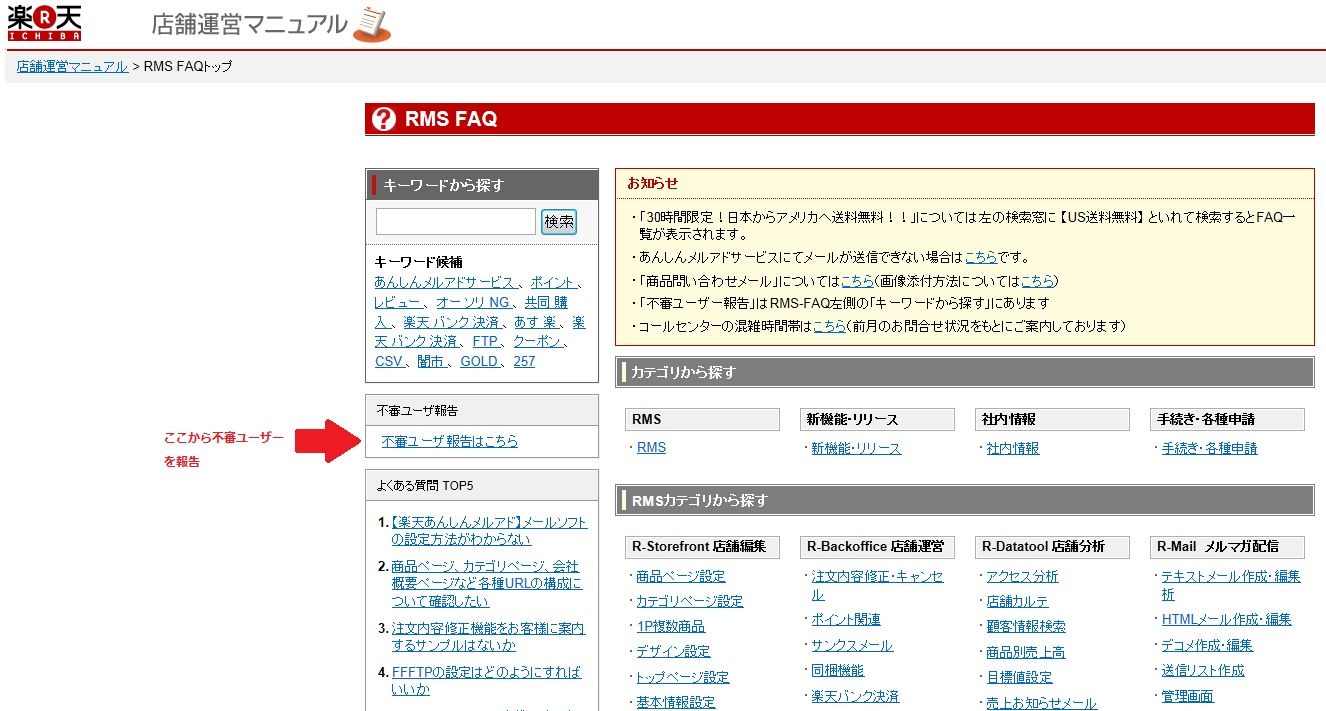Open ポイント関連 under R-Backoffice
Image resolution: width=1326 pixels, height=711 pixels.
tap(846, 620)
